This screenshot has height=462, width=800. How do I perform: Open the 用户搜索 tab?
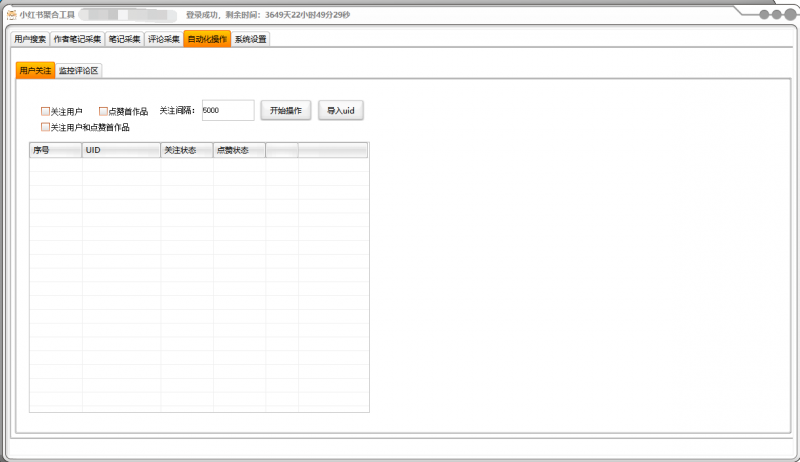point(30,39)
